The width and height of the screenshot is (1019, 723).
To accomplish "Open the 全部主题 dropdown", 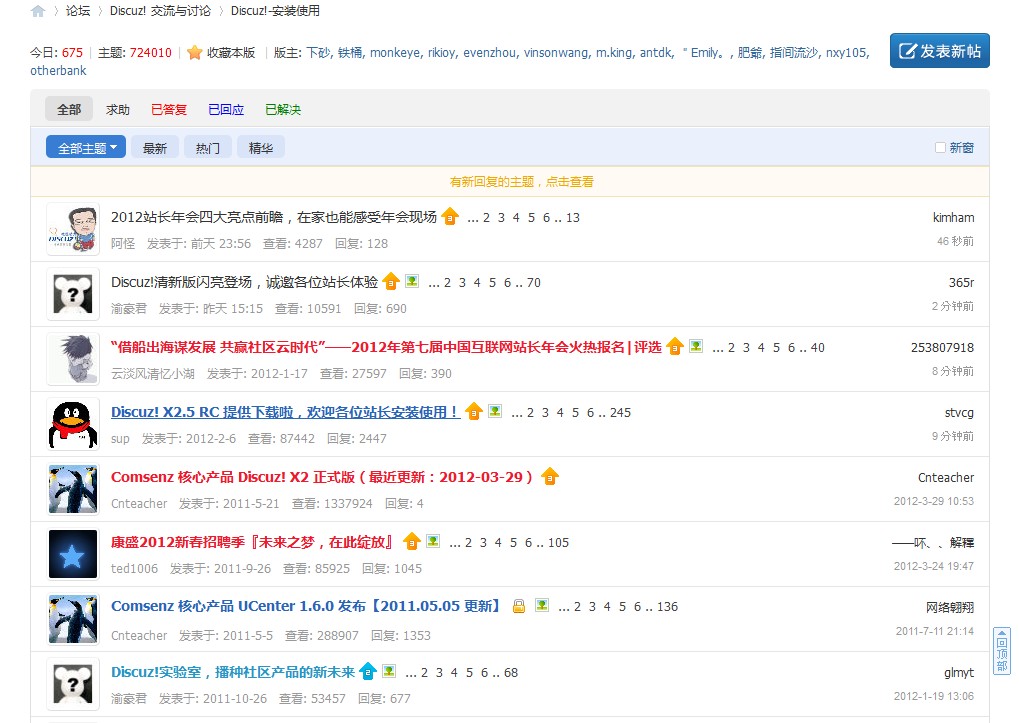I will pos(86,147).
